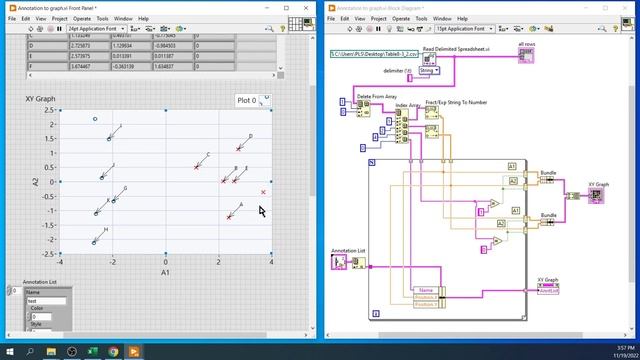
Task: Click XY Graph AnnotList property node
Action: 548,288
